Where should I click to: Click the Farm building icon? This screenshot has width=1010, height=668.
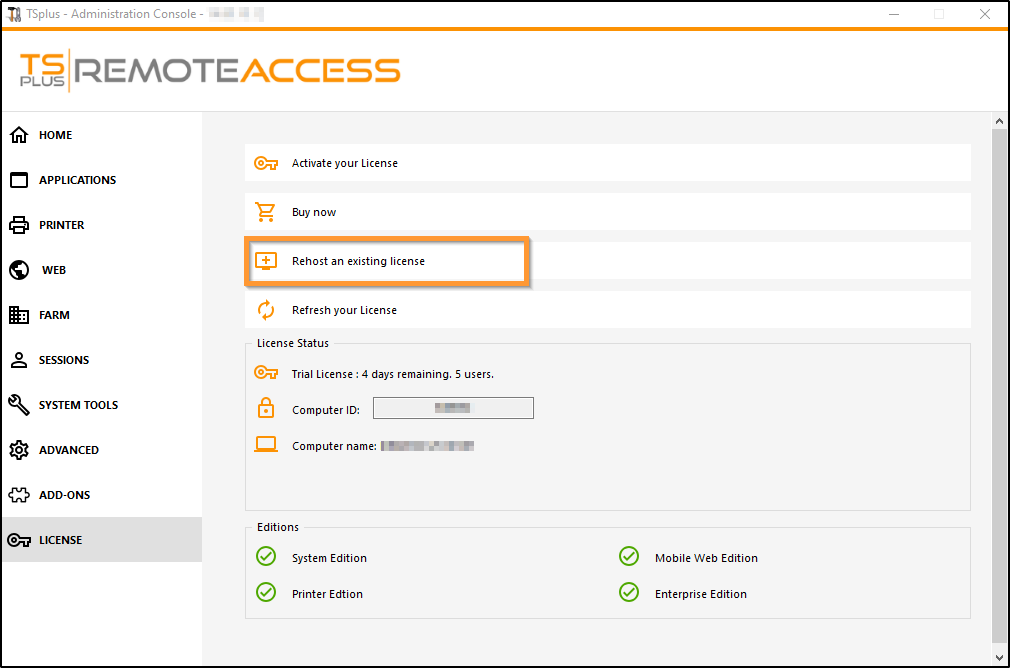19,315
